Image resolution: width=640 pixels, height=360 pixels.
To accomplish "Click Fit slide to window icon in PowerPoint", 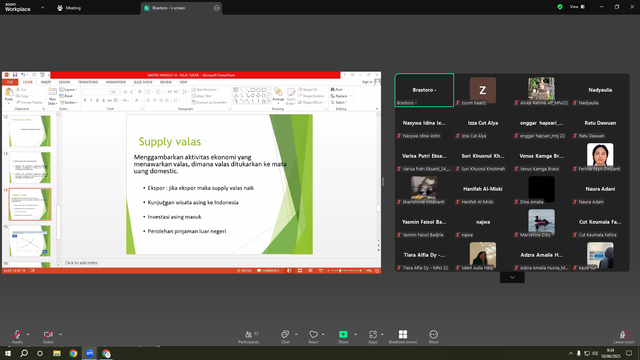I will (377, 271).
